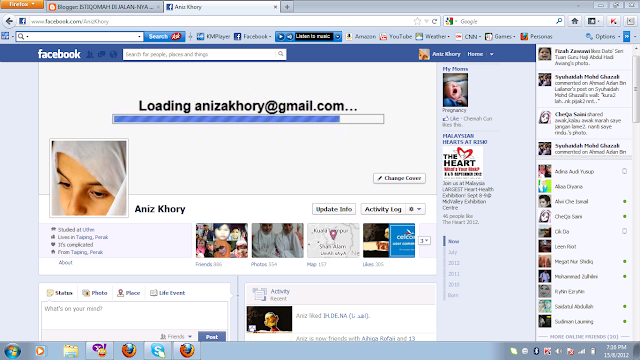Click the Photos thumbnail
The image size is (640, 360).
[278, 240]
